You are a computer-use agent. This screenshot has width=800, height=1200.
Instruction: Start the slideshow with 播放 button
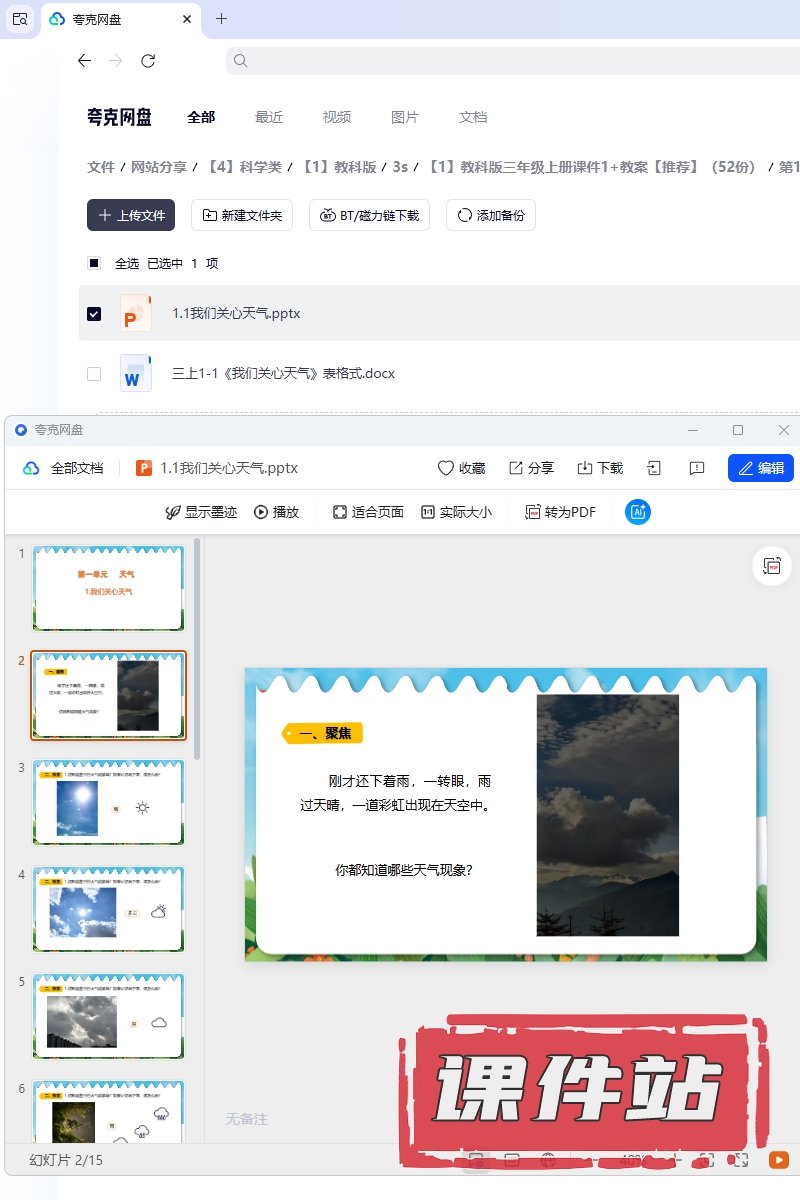point(276,512)
